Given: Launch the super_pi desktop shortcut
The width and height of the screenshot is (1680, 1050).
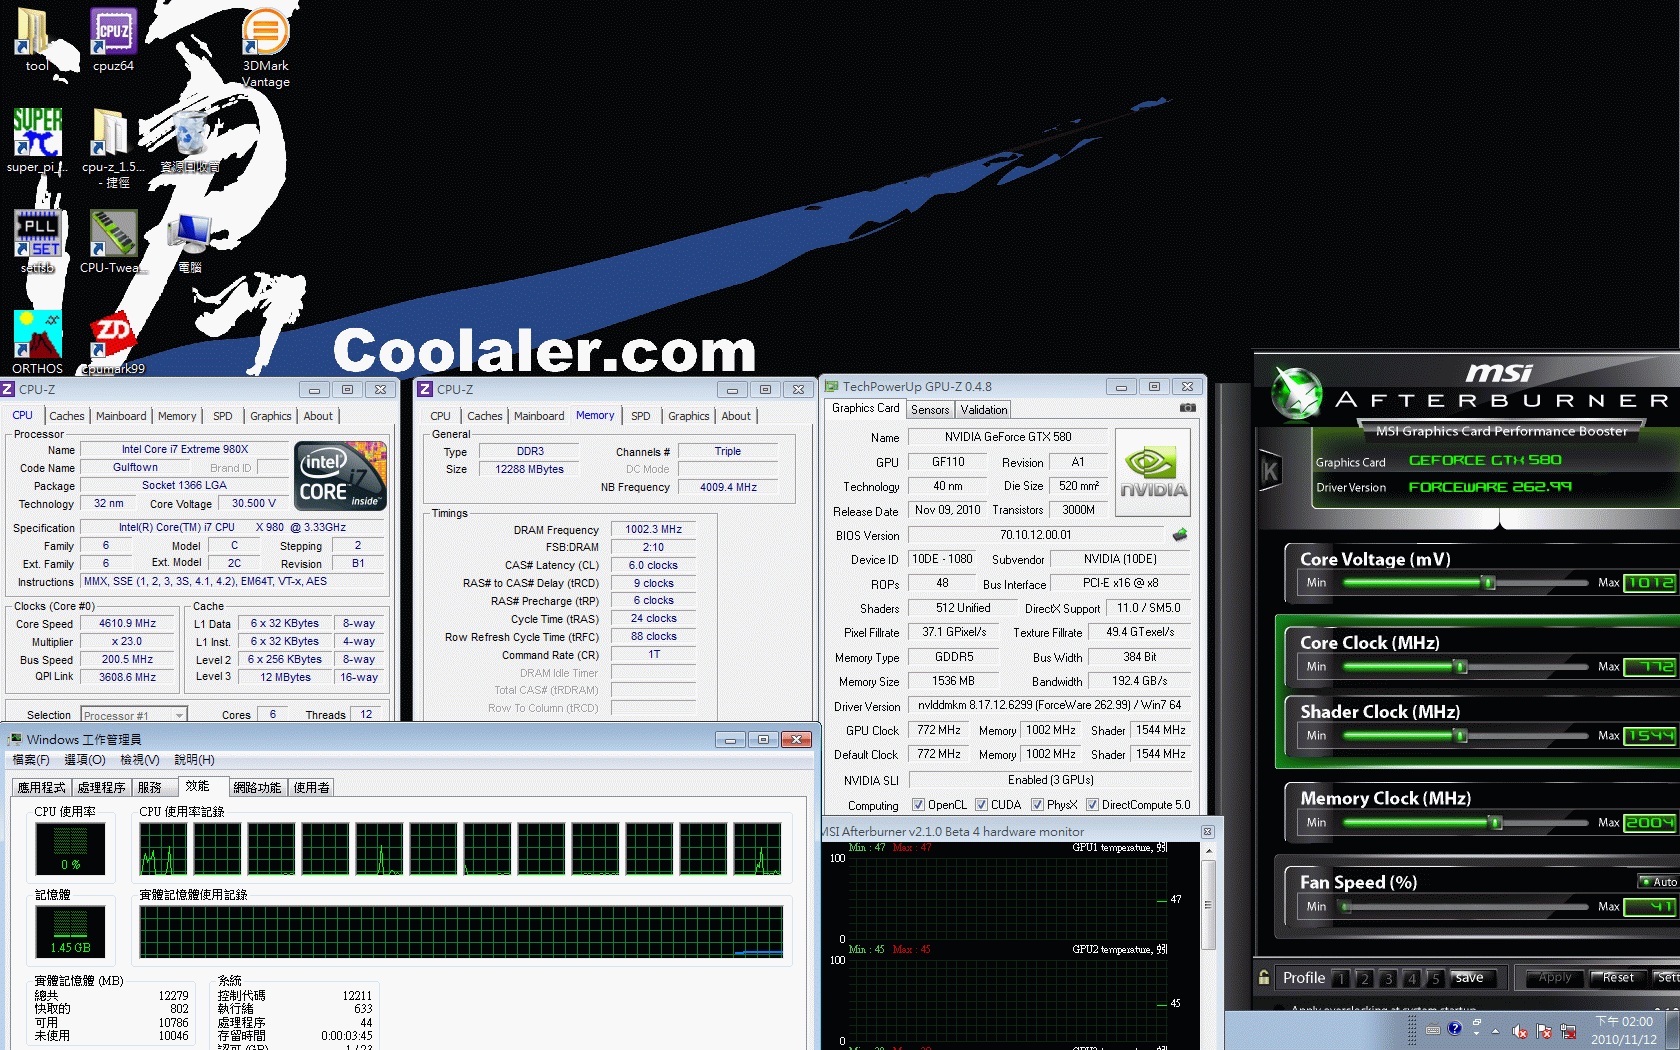Looking at the screenshot, I should (x=37, y=140).
